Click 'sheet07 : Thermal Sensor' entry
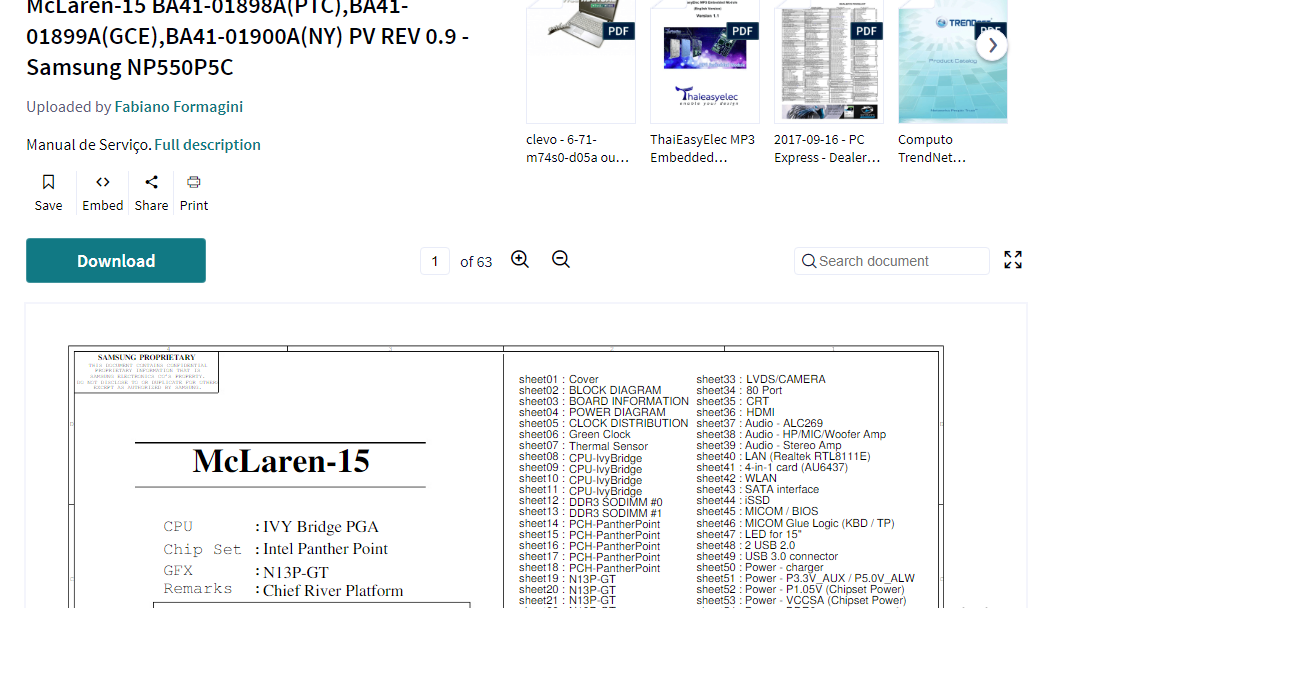The image size is (1298, 673). click(x=583, y=446)
